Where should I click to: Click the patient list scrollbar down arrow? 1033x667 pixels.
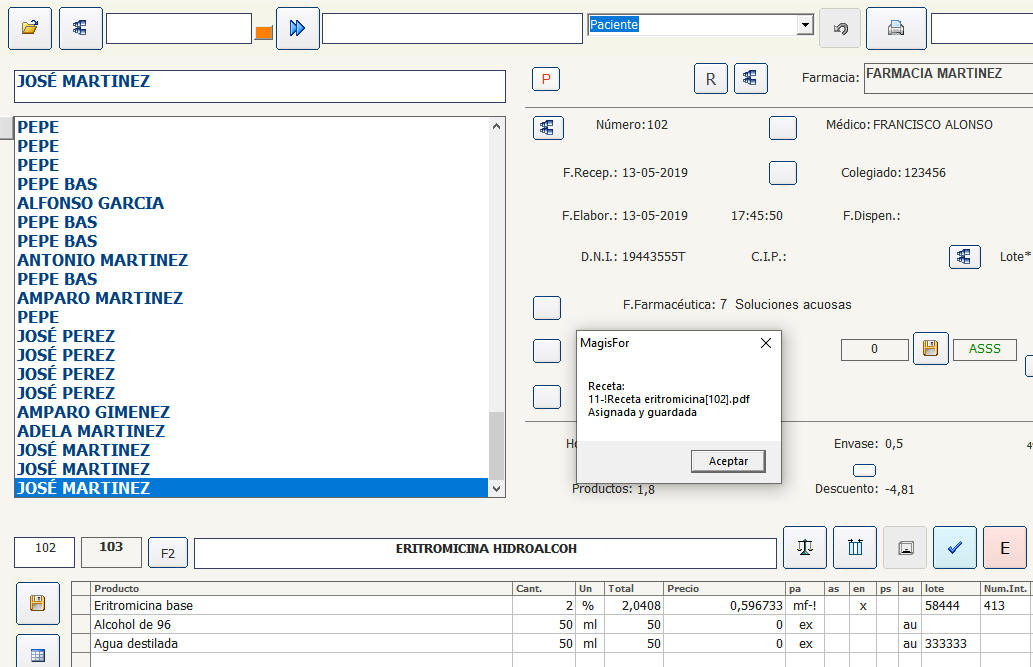point(497,488)
